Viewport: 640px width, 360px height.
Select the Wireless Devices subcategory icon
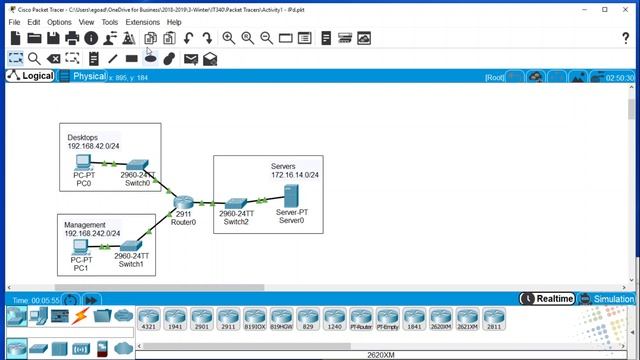coord(81,349)
